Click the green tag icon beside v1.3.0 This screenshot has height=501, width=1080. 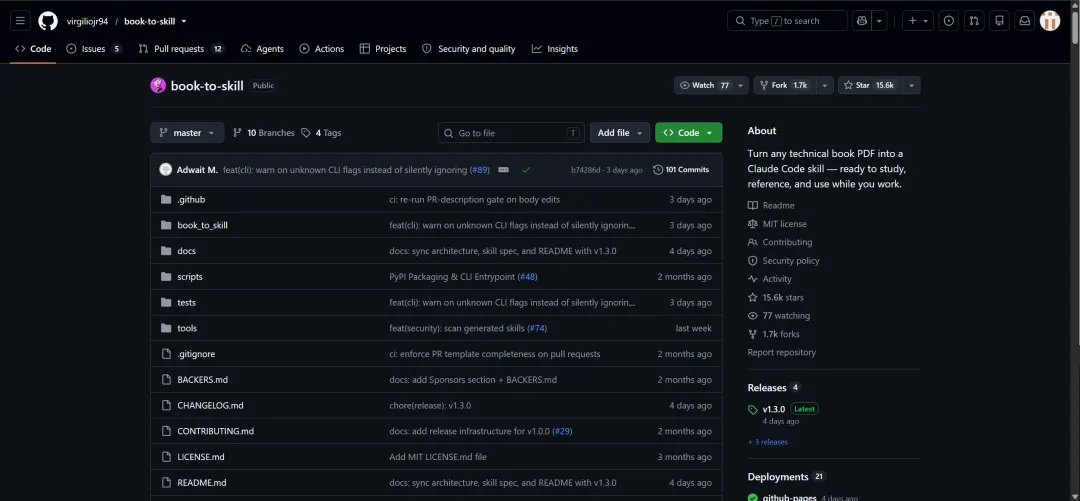(x=753, y=409)
